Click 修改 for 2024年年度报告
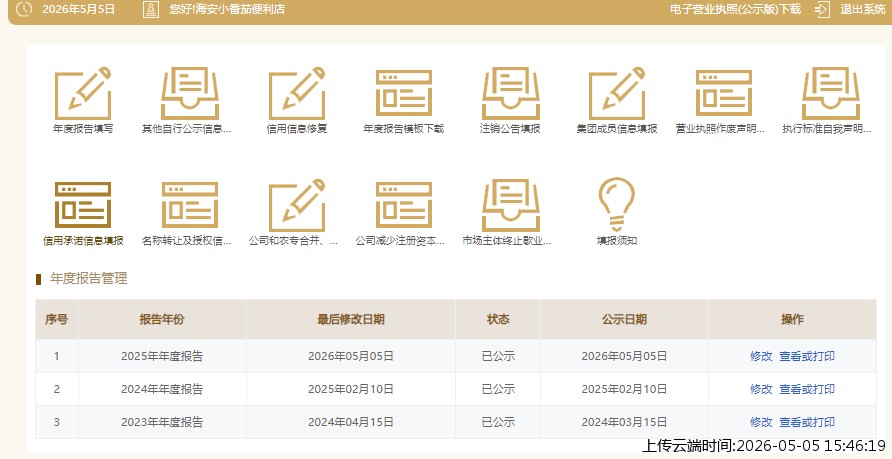Screen dimensions: 892x459 [761, 389]
